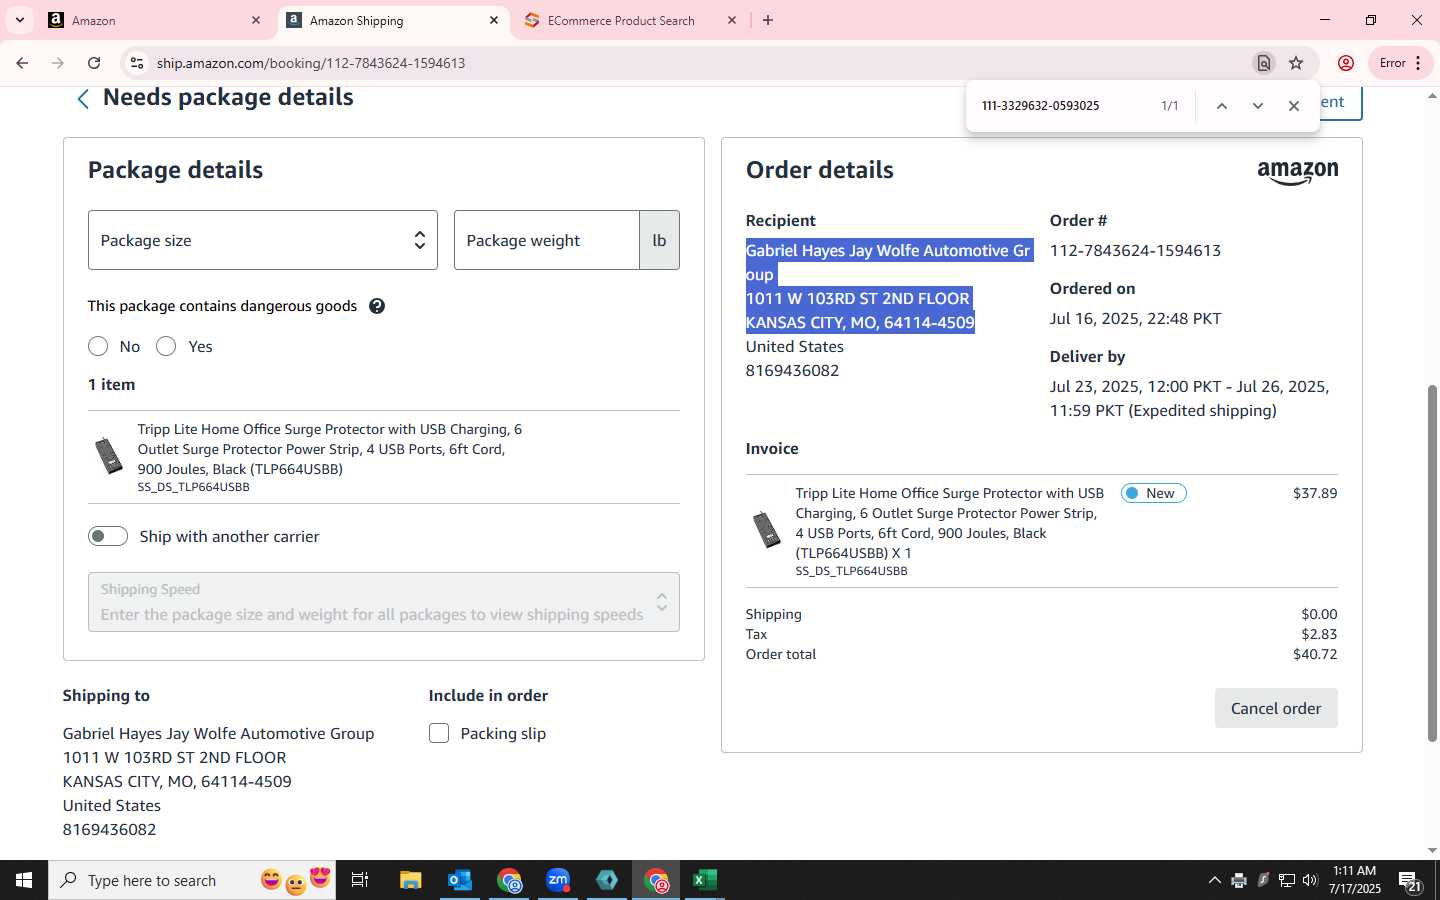Click the SKU SS_DS_TLP664USBB under Invoice
Screen dimensions: 1440x900
(852, 571)
